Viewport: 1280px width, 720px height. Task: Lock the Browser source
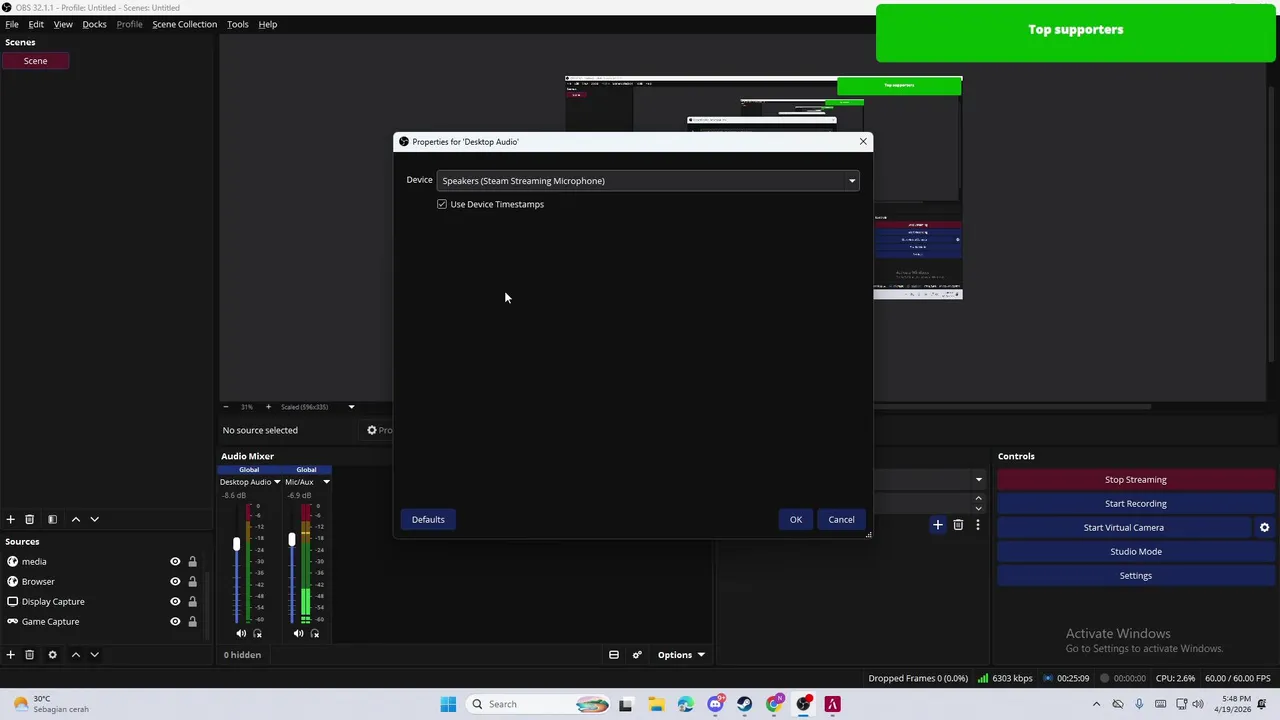coord(192,581)
